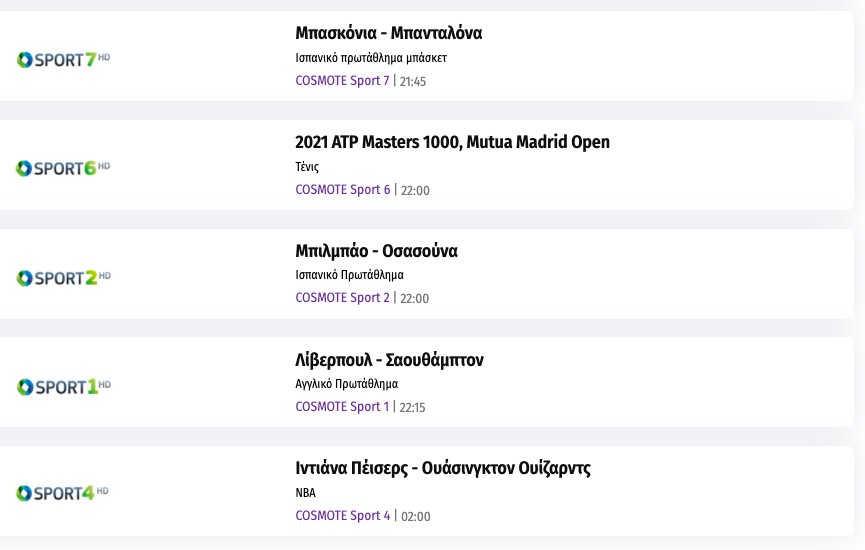Click the purple COSMOTE Sport 2 channel link

click(342, 298)
